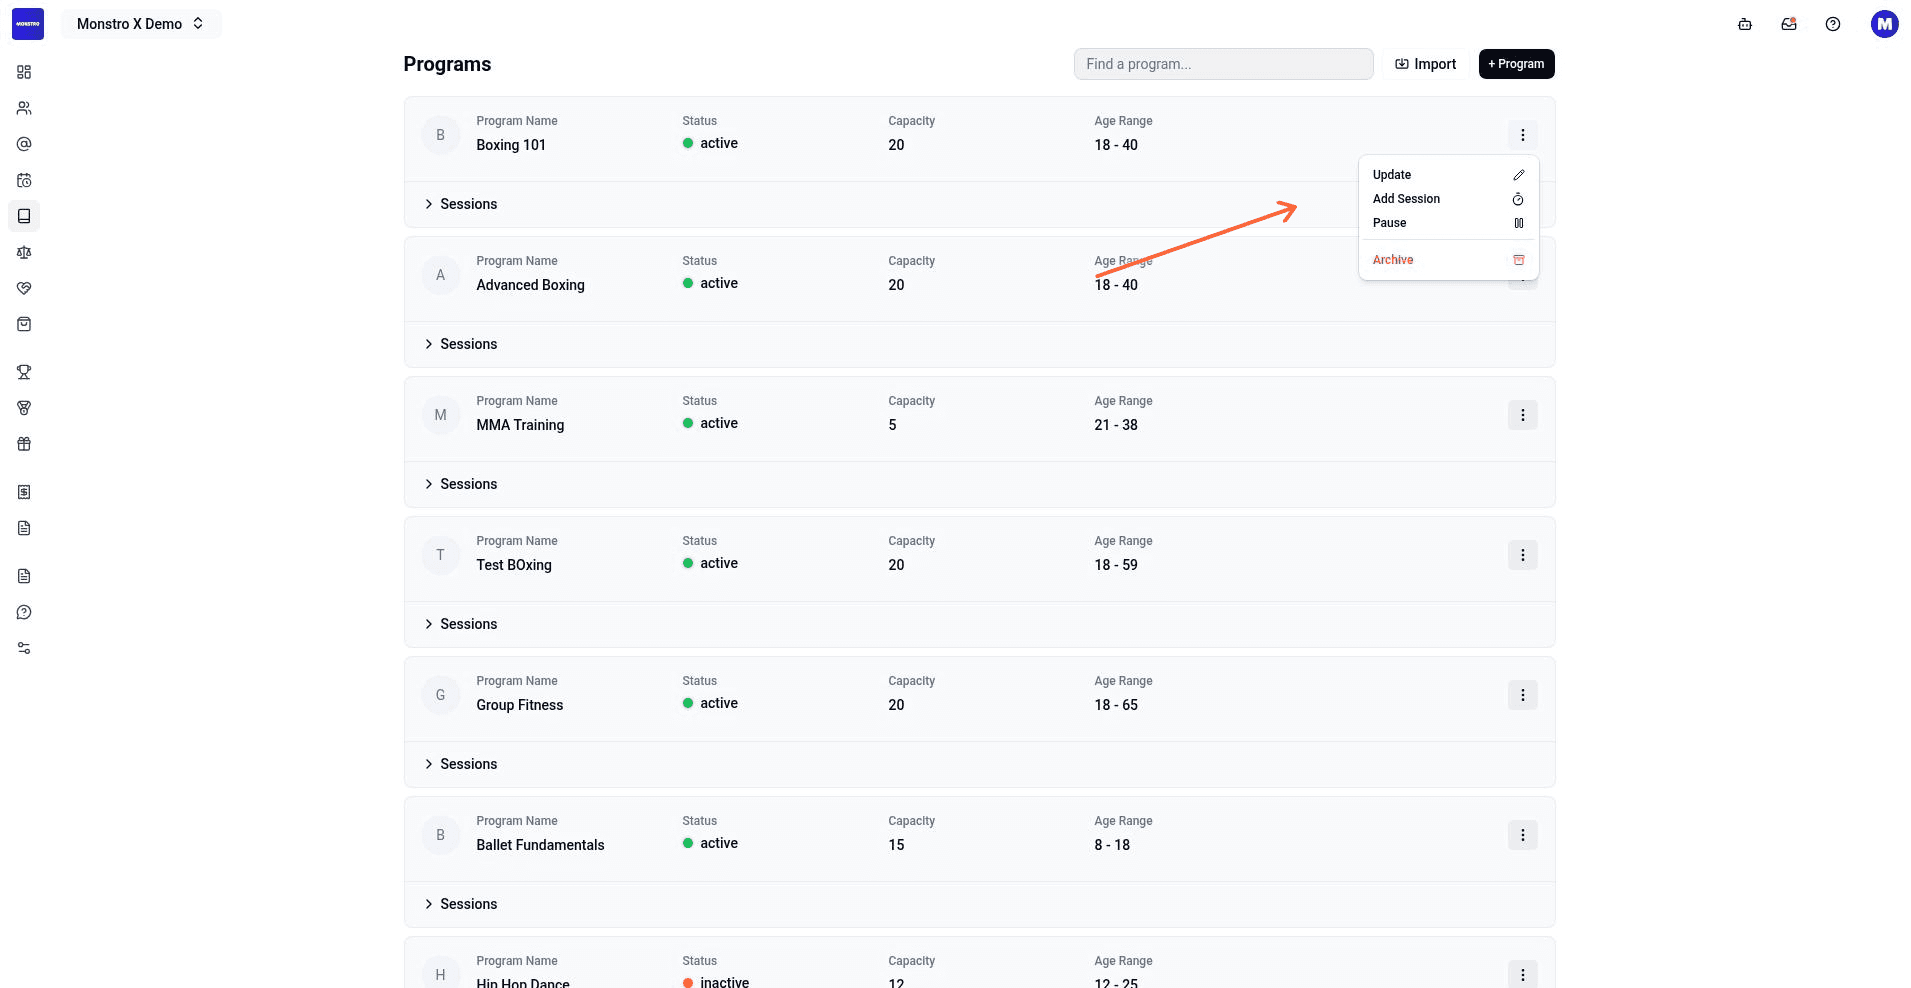Choose Add Session from the context menu
1911x988 pixels.
(1448, 199)
